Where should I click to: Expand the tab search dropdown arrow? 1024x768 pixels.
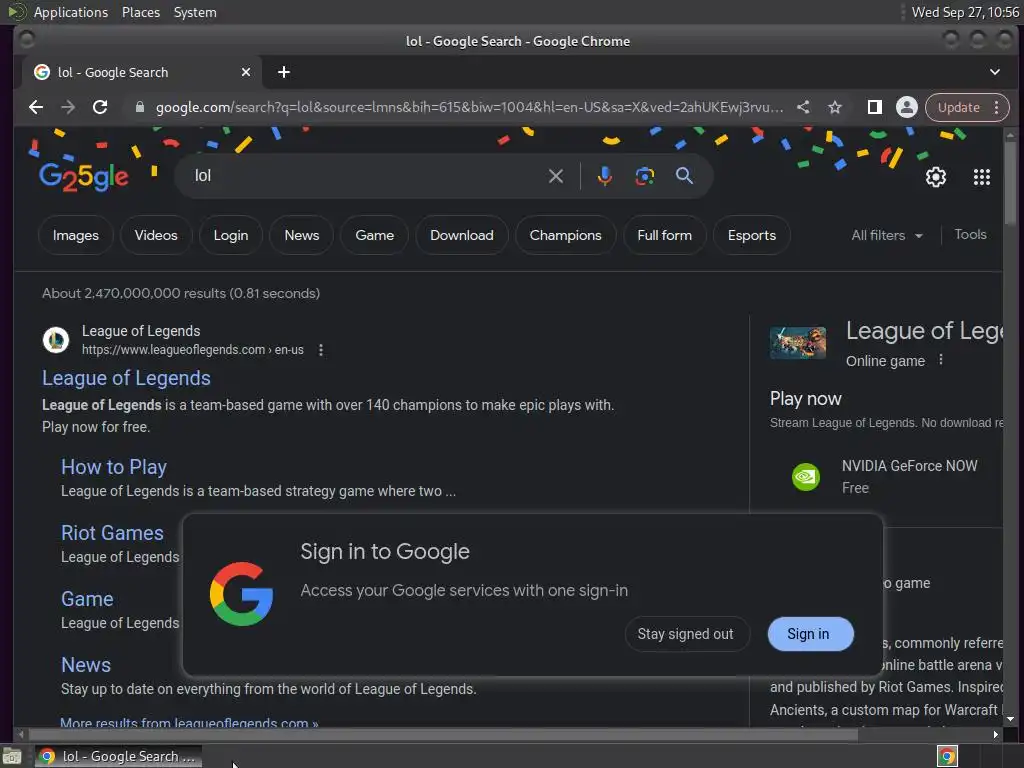pos(995,72)
